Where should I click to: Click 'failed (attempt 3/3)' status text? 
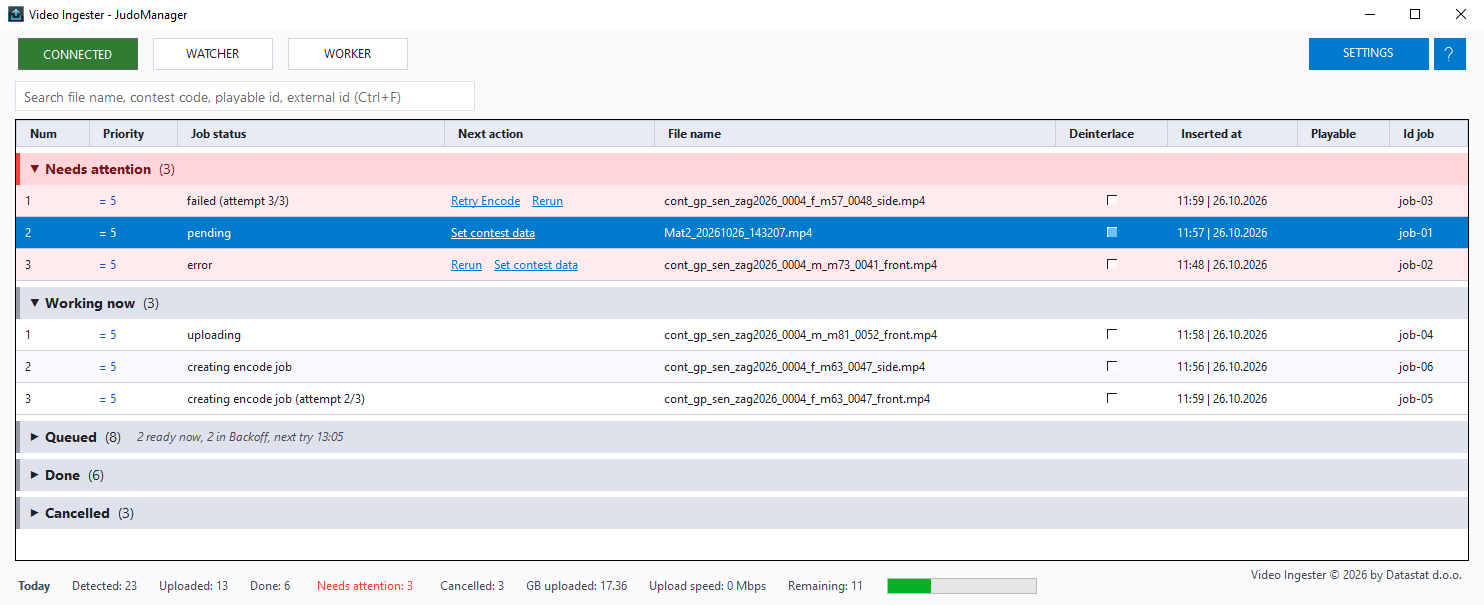pyautogui.click(x=238, y=201)
